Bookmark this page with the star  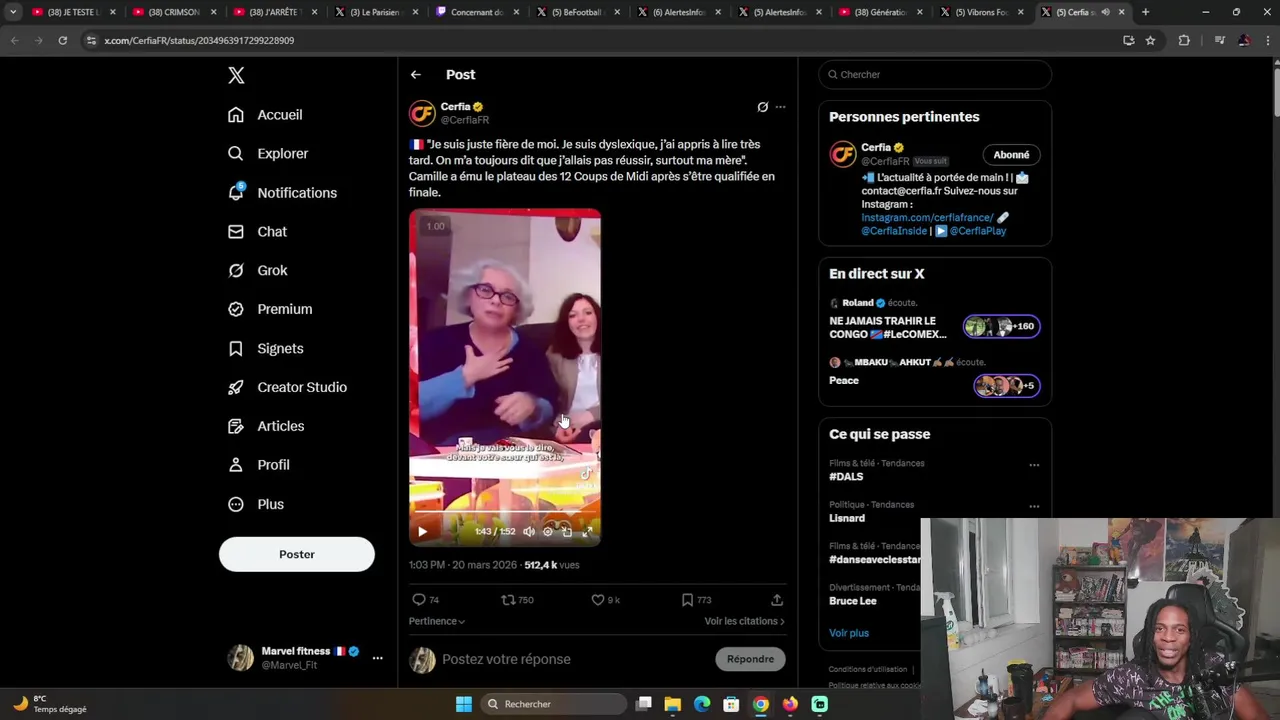click(x=1150, y=40)
